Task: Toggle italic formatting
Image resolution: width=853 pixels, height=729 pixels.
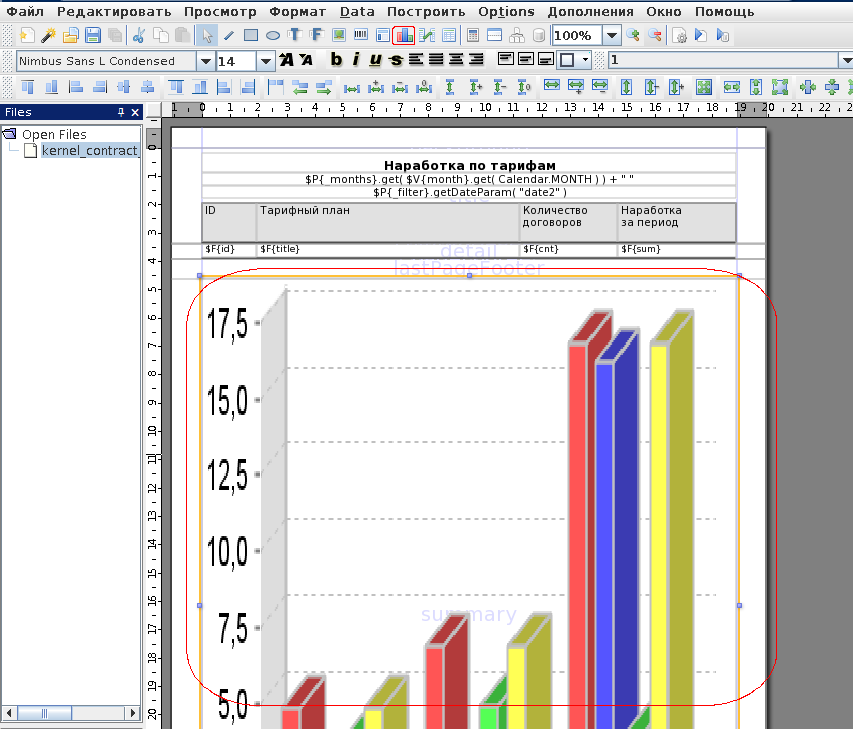Action: pos(356,60)
